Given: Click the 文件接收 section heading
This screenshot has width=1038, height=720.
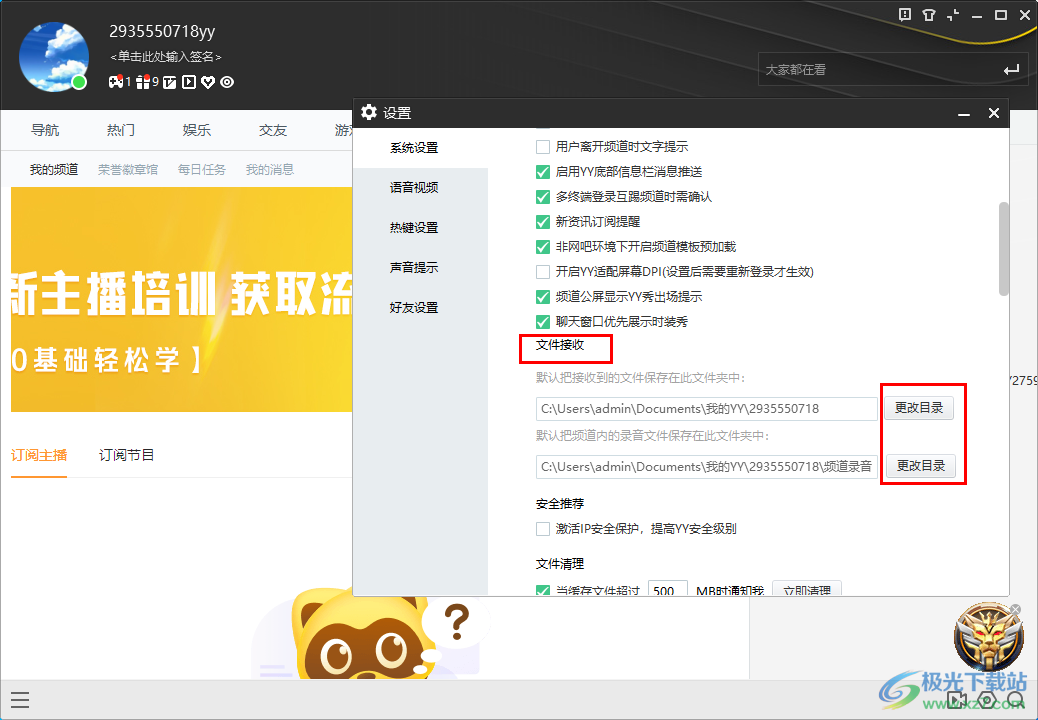Looking at the screenshot, I should click(560, 345).
